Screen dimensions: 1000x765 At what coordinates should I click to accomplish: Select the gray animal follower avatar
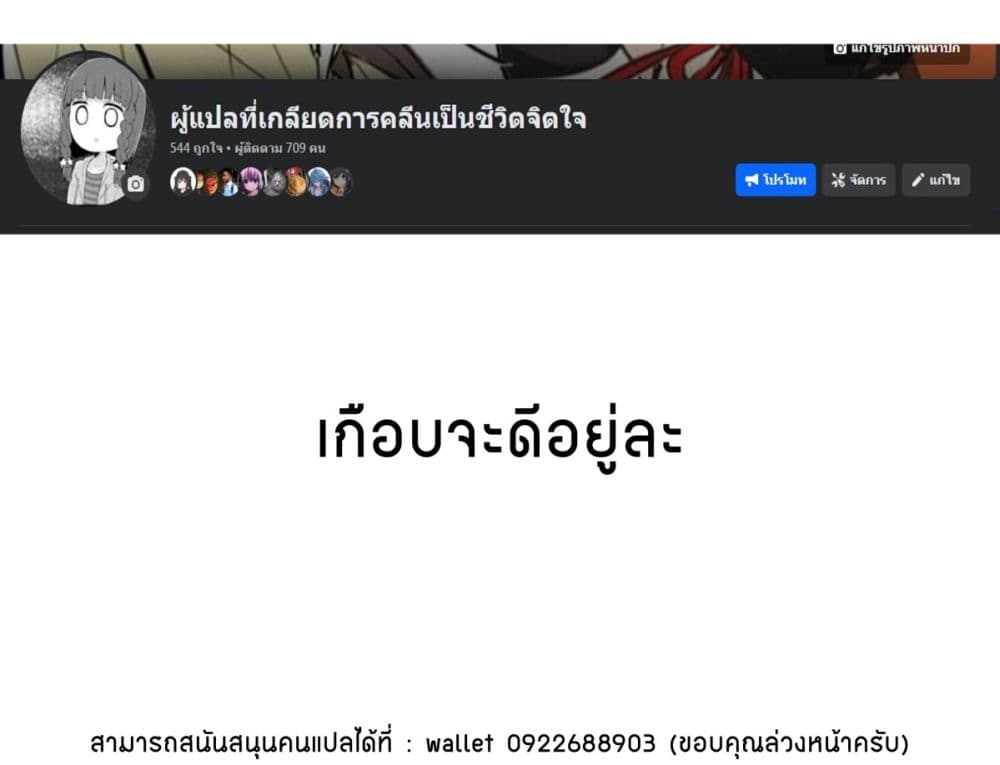pyautogui.click(x=273, y=182)
